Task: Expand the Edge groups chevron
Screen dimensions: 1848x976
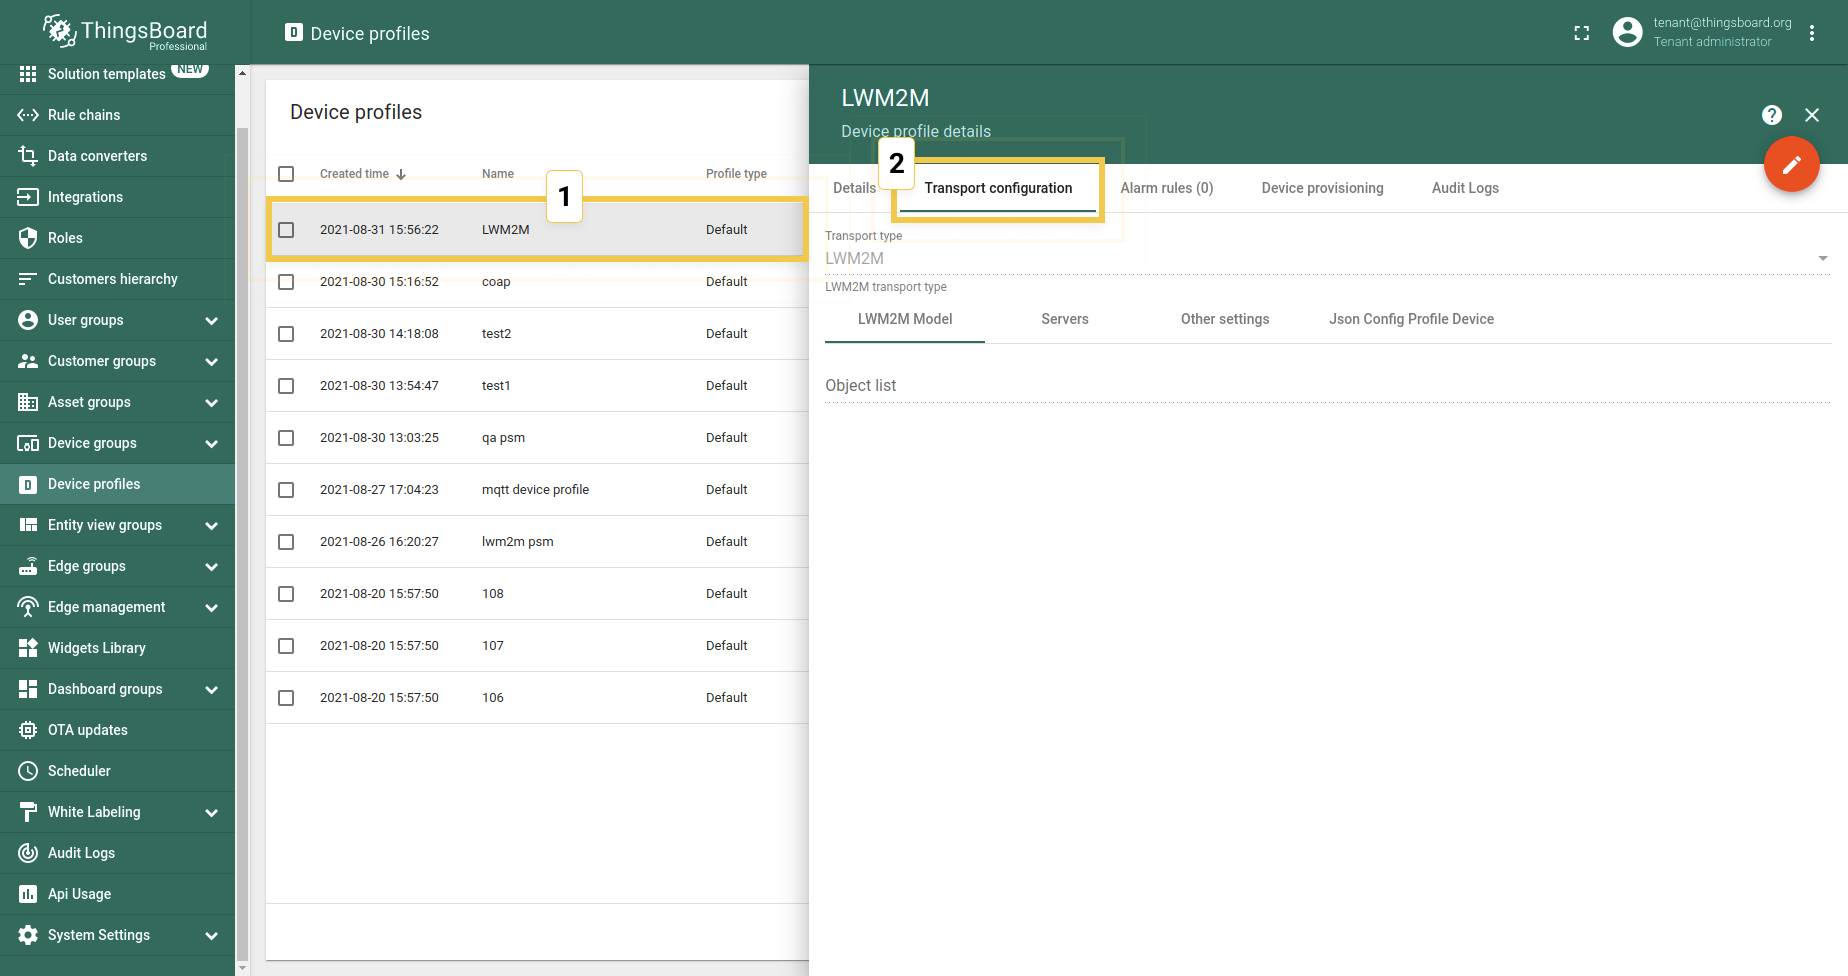Action: pyautogui.click(x=211, y=567)
